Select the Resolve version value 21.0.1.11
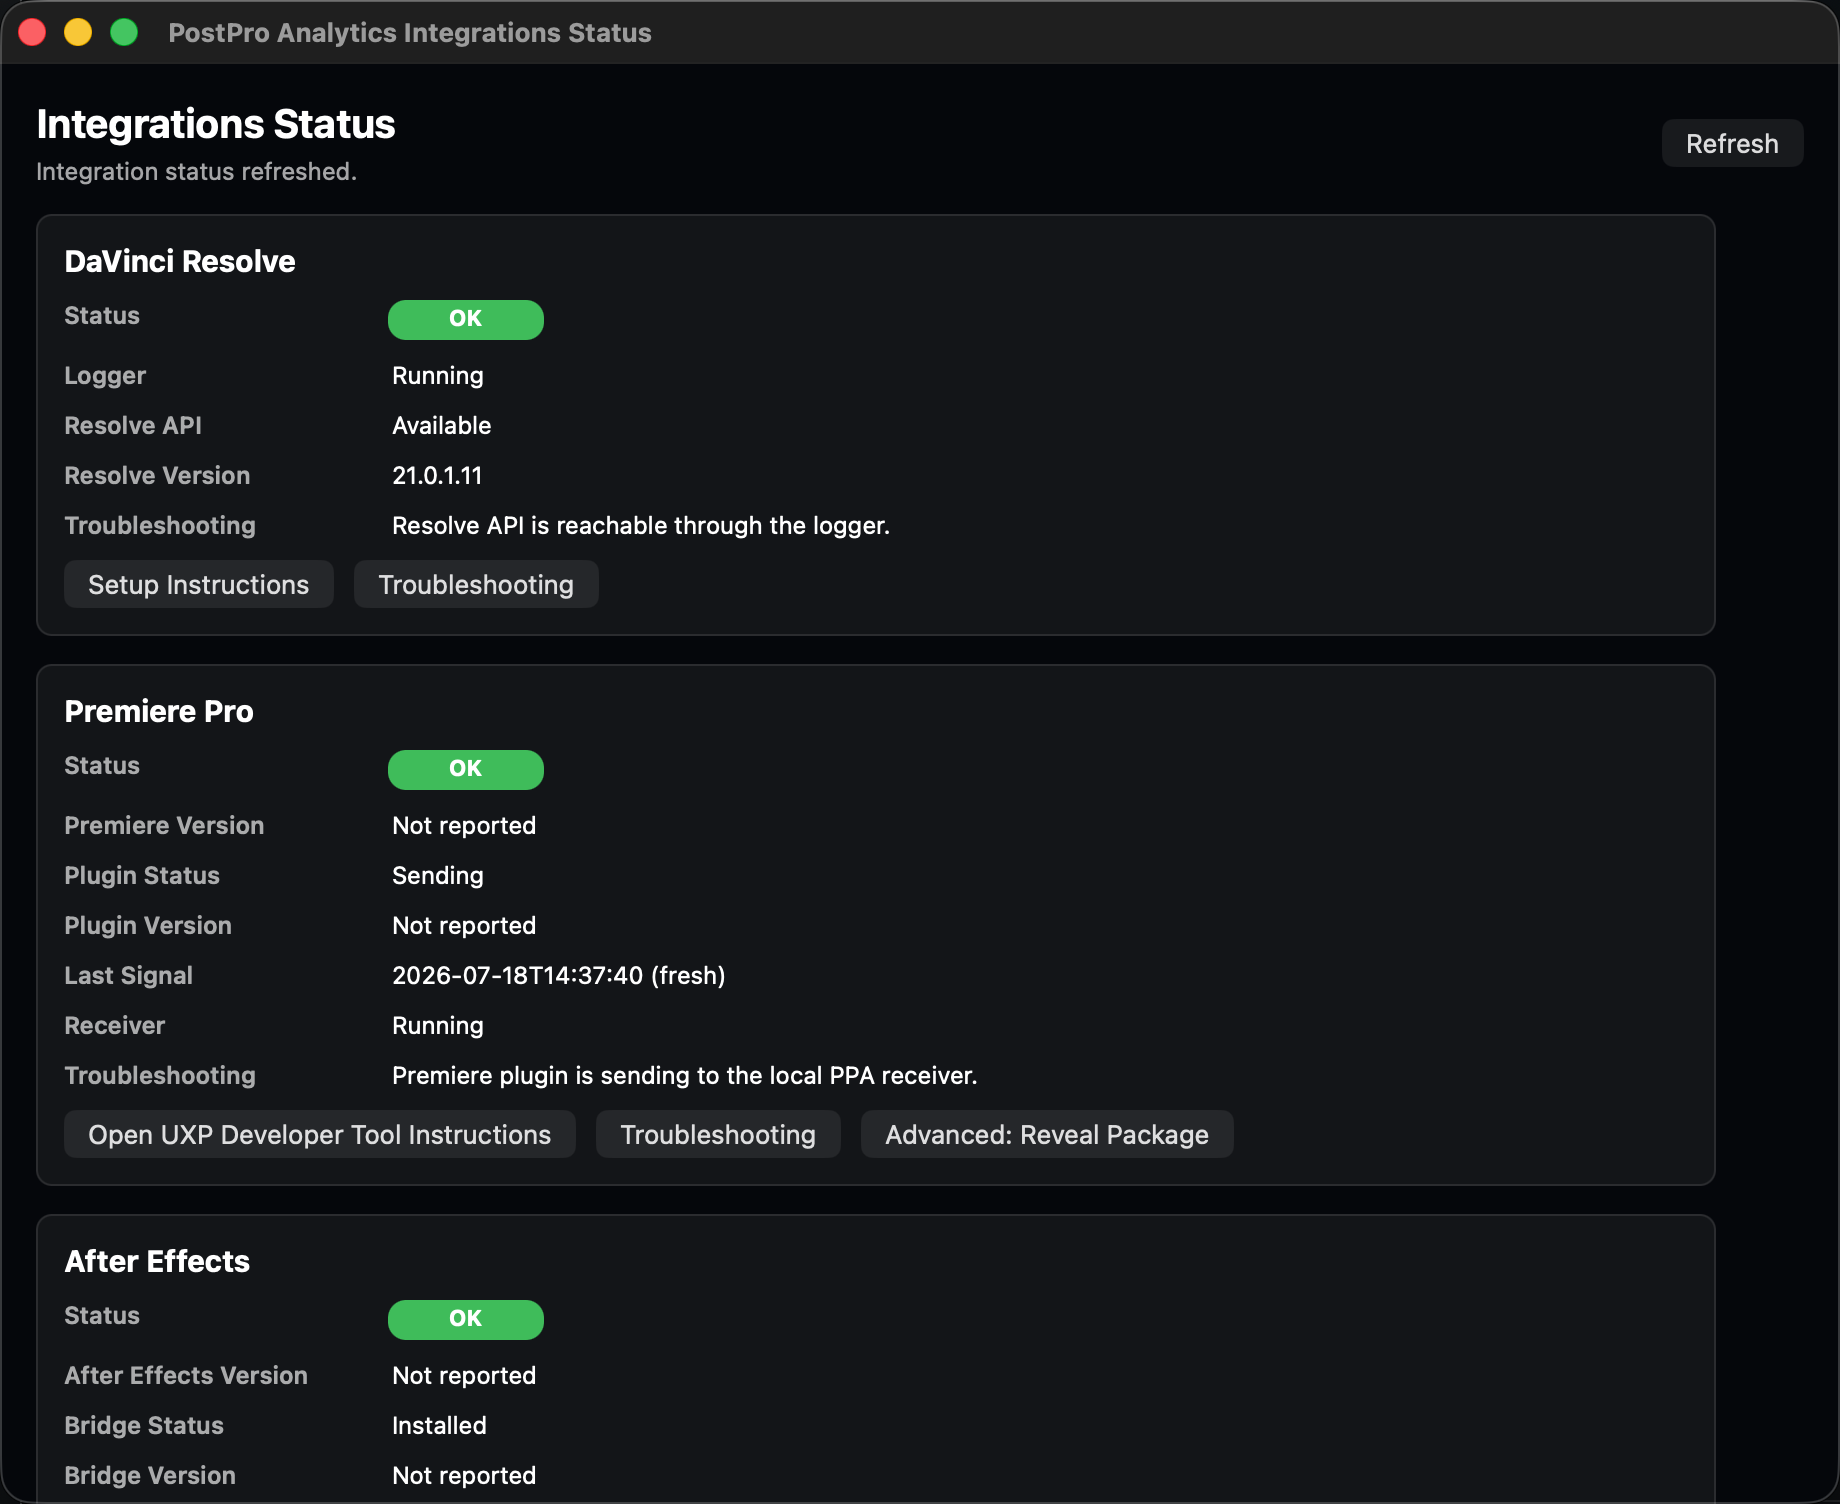 pos(437,476)
